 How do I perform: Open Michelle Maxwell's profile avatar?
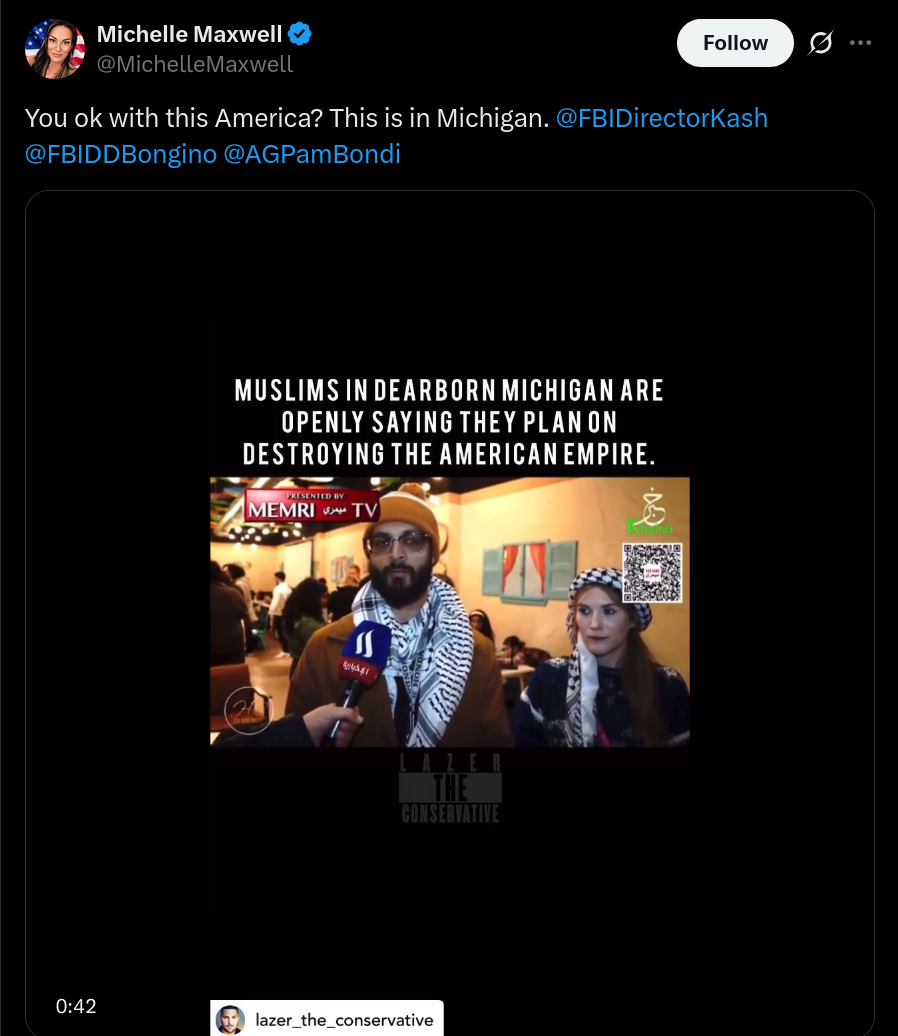55,49
